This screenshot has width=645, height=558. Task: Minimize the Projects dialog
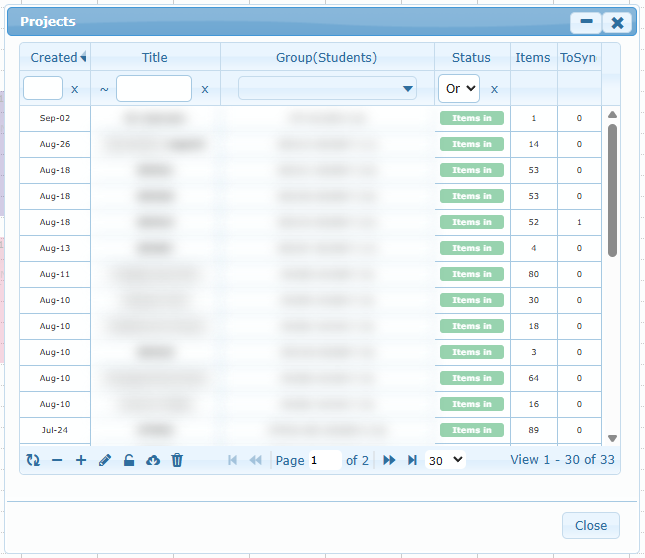click(x=586, y=22)
